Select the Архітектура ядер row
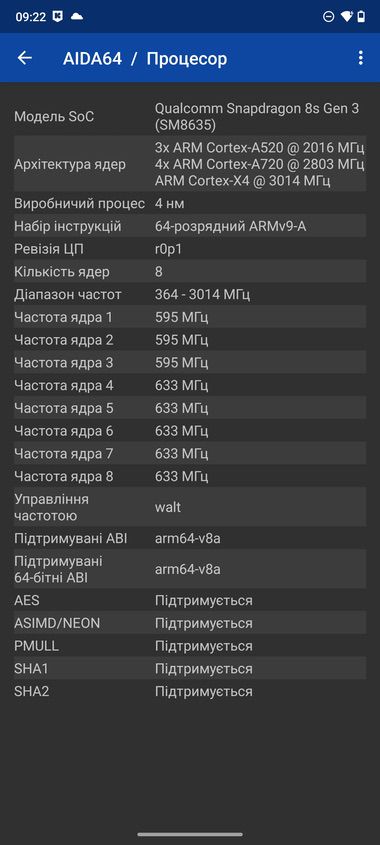The height and width of the screenshot is (845, 380). pos(190,164)
